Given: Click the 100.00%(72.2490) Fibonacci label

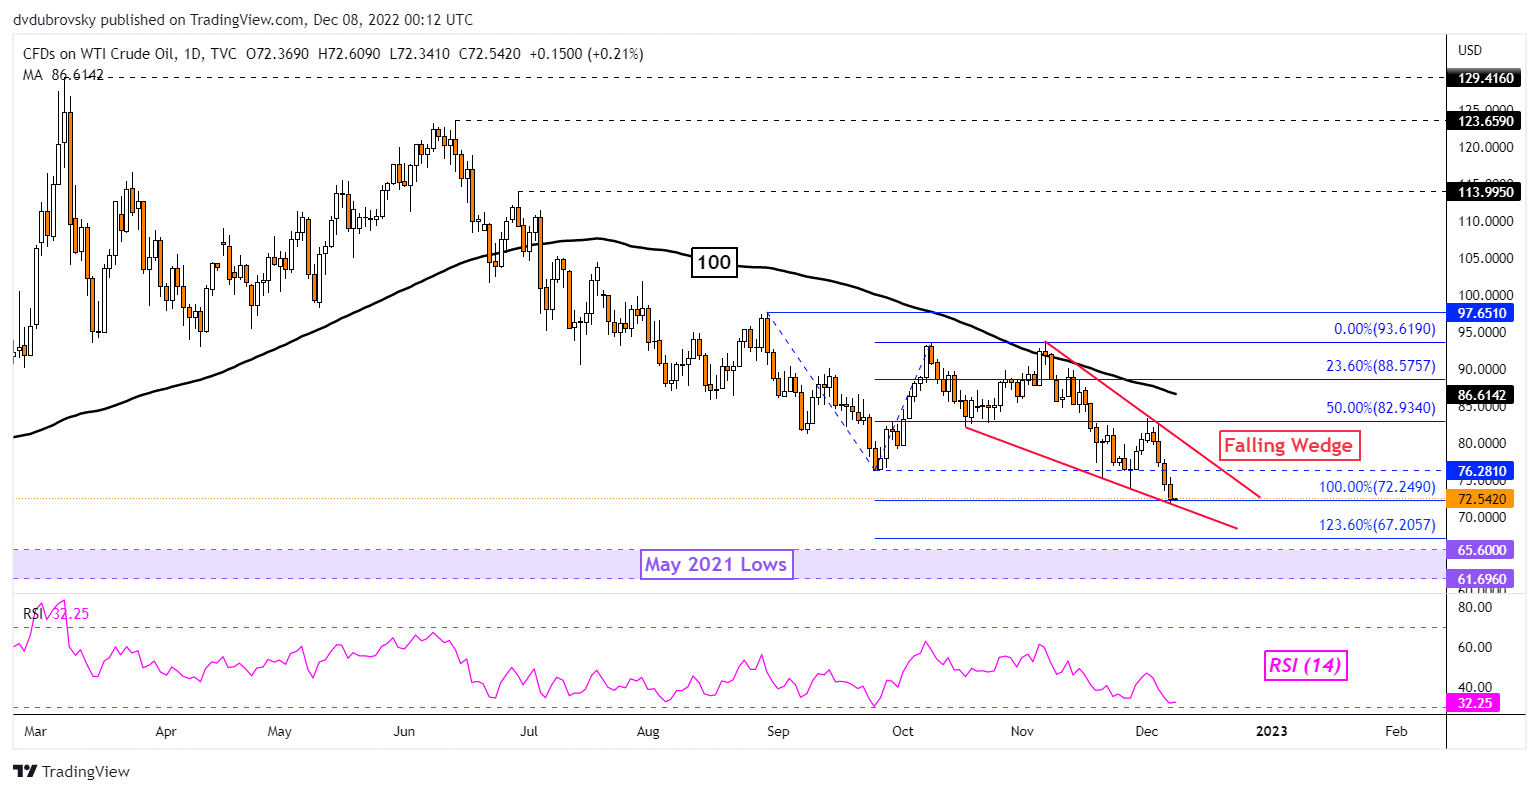Looking at the screenshot, I should pos(1377,487).
